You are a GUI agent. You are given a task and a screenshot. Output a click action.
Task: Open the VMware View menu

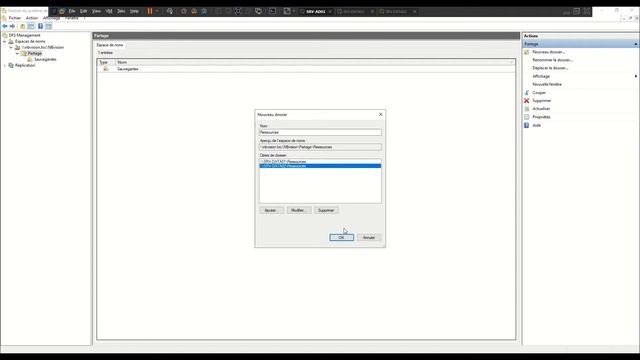point(96,11)
